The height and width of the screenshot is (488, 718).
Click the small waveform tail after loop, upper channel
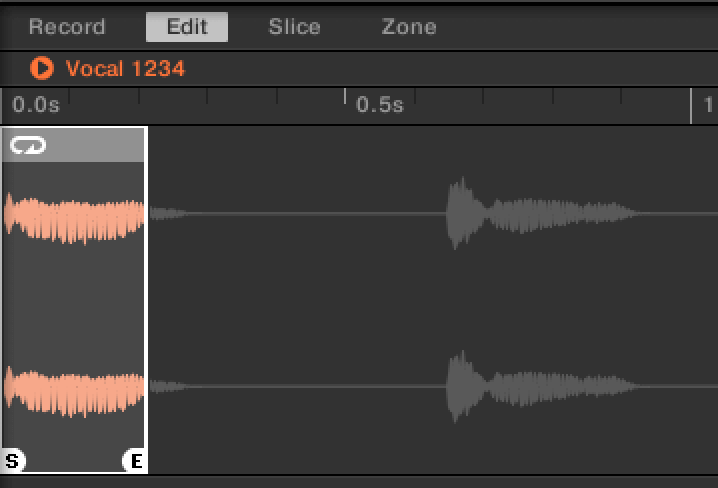pos(167,213)
